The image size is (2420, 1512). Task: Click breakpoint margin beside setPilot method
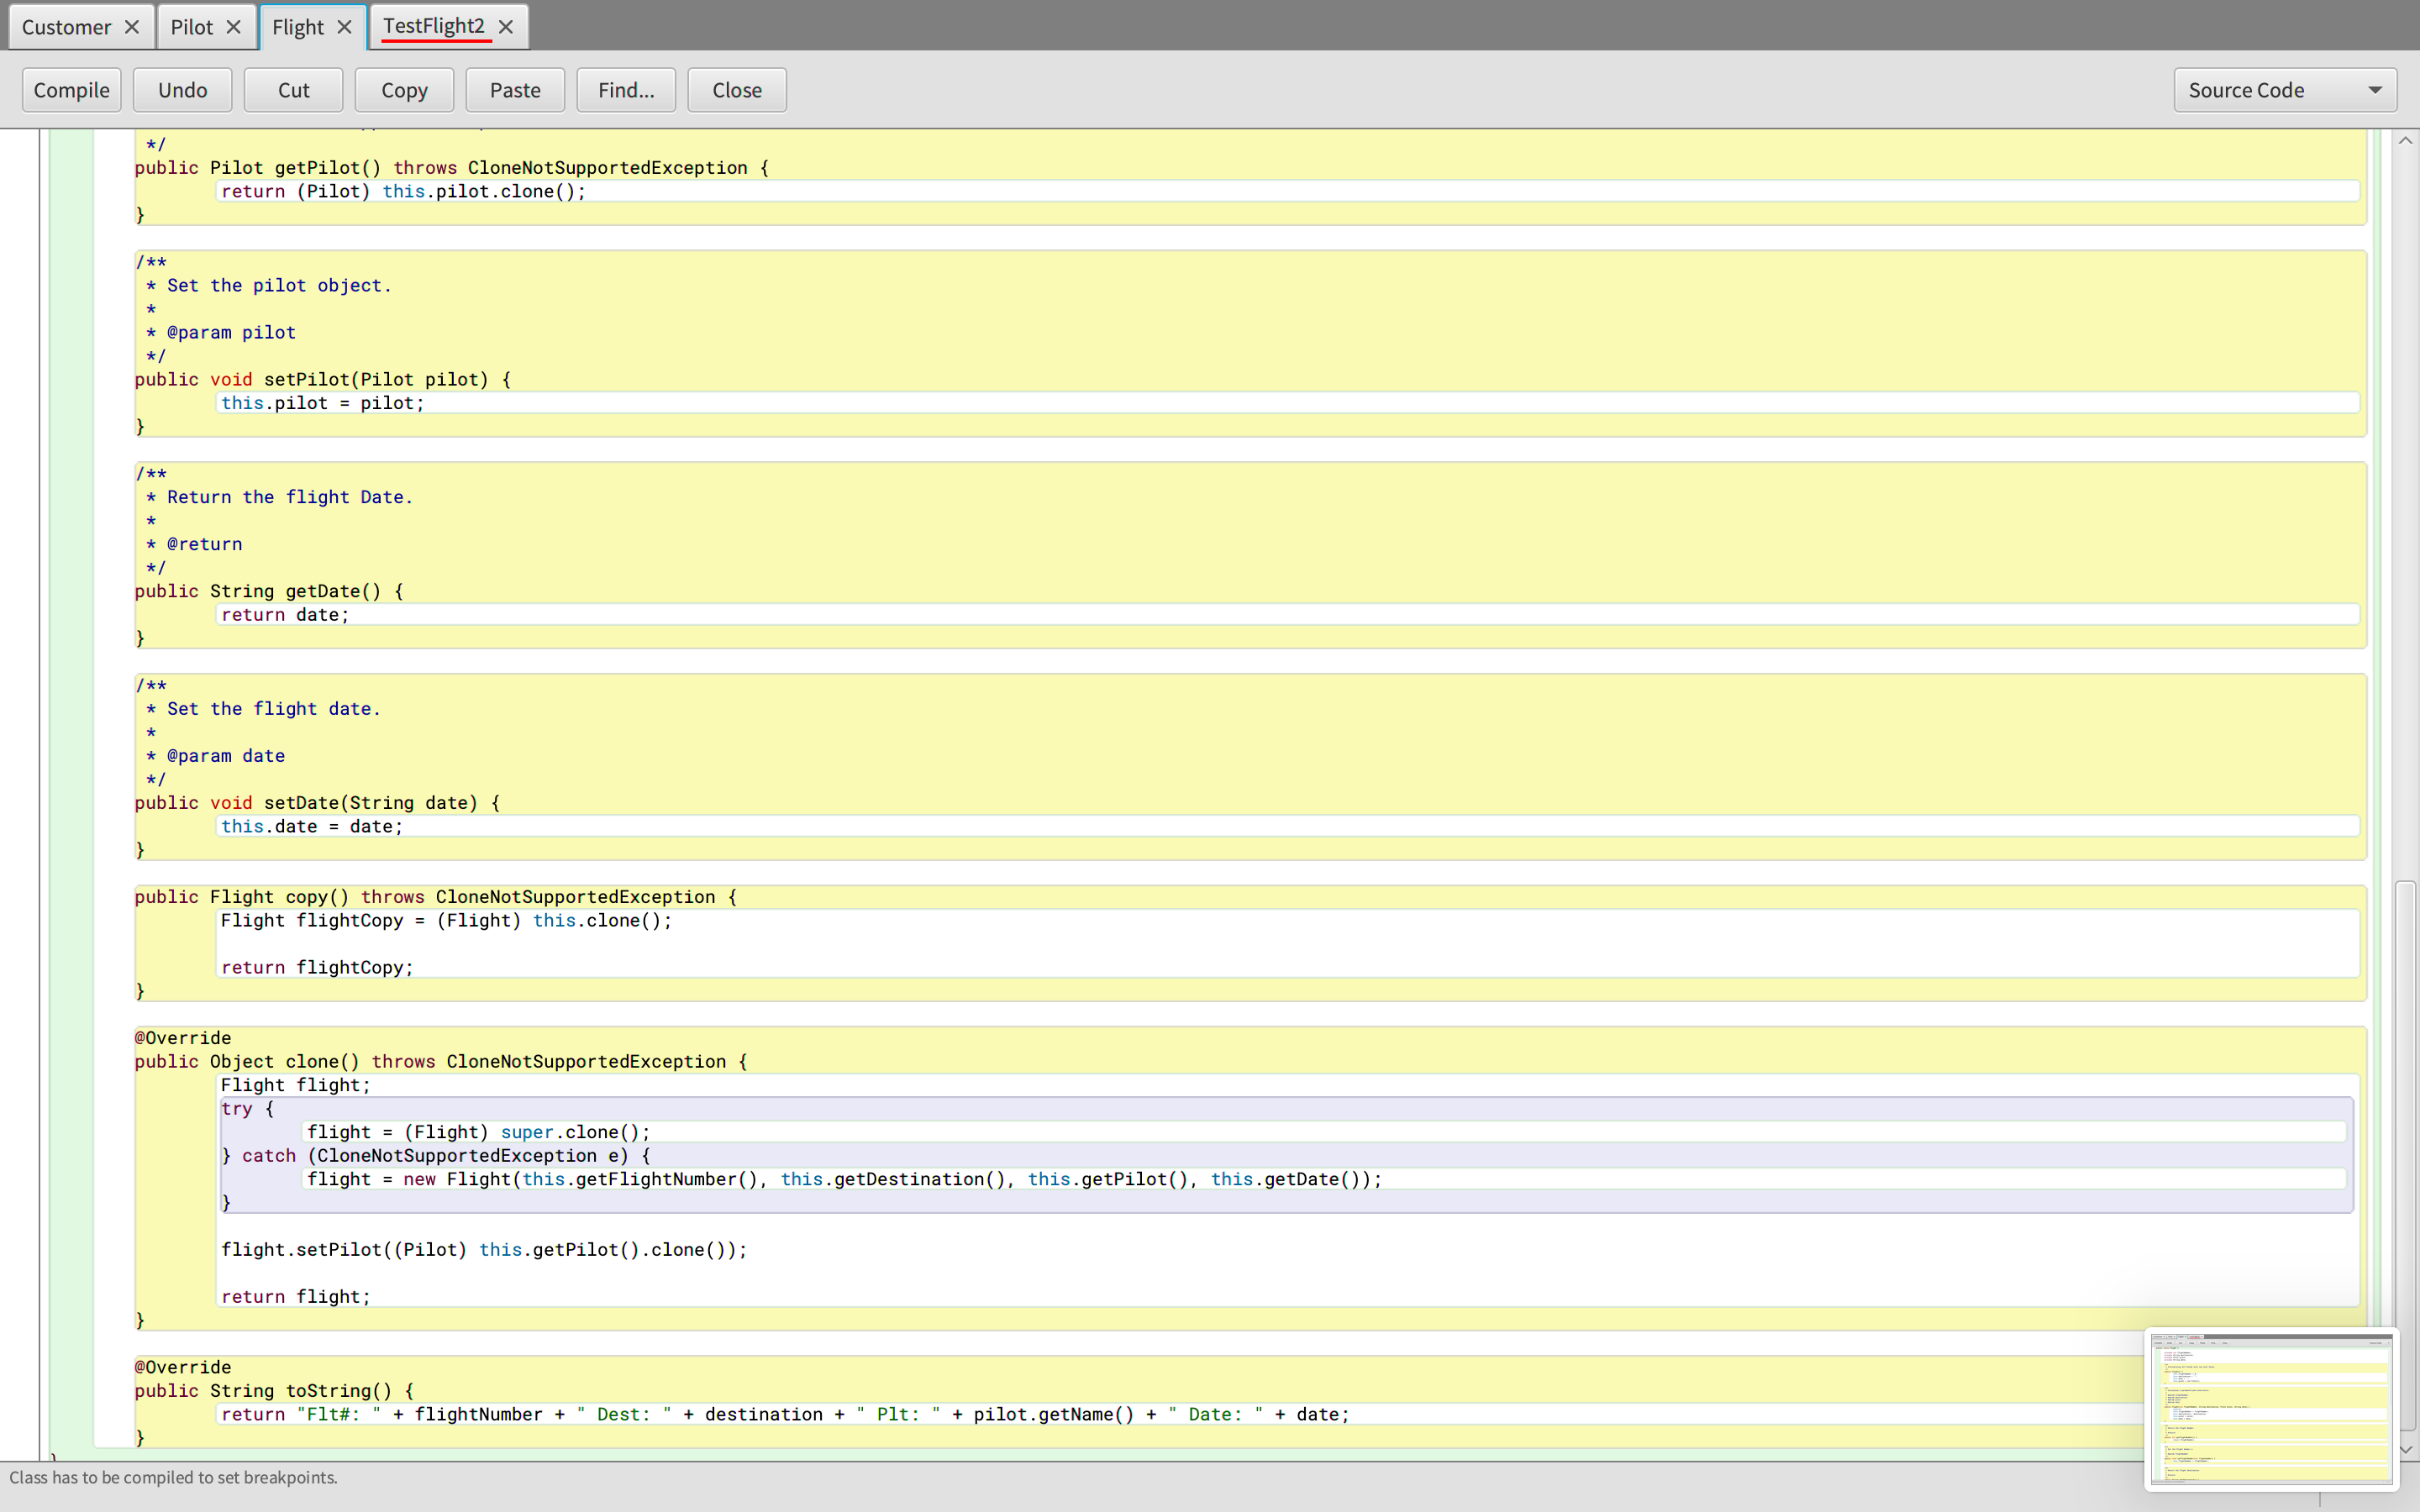(20, 379)
